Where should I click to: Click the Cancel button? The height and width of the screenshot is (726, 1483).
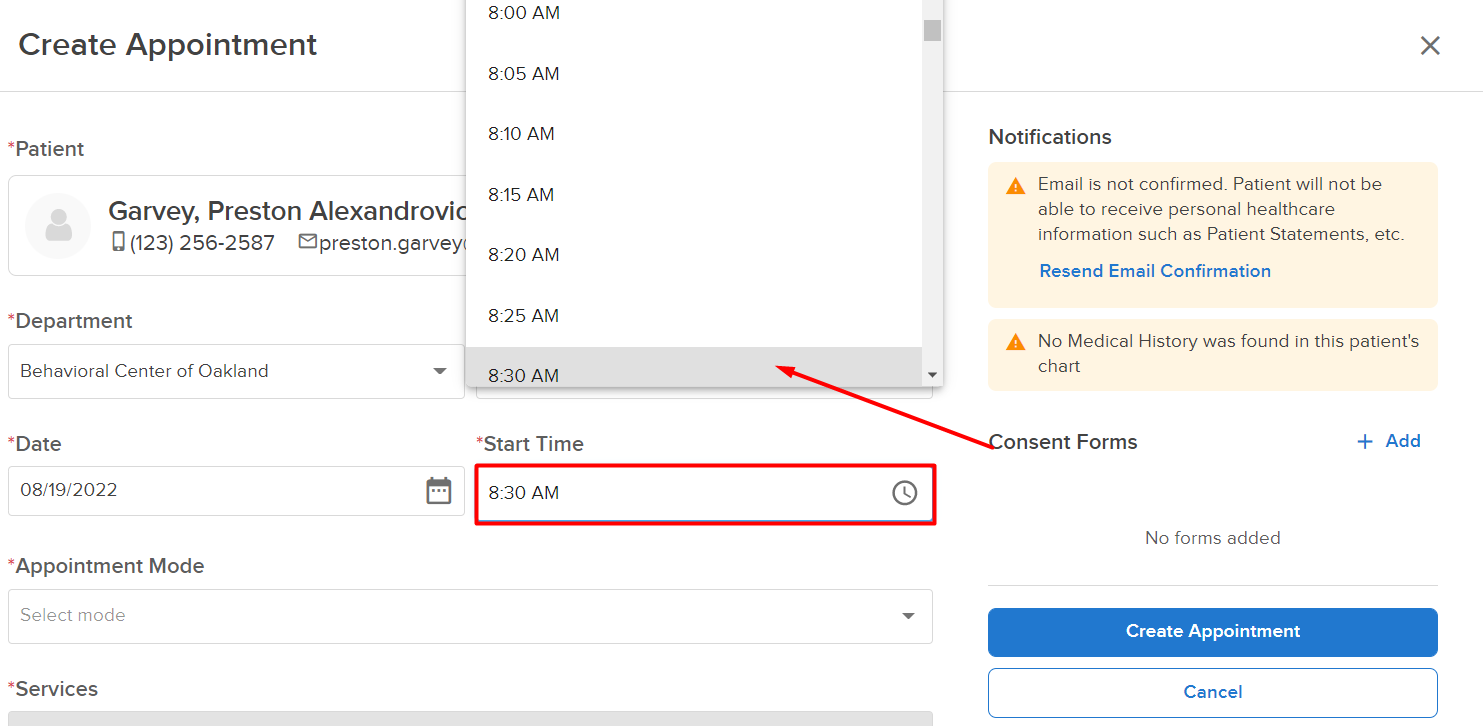coord(1213,693)
